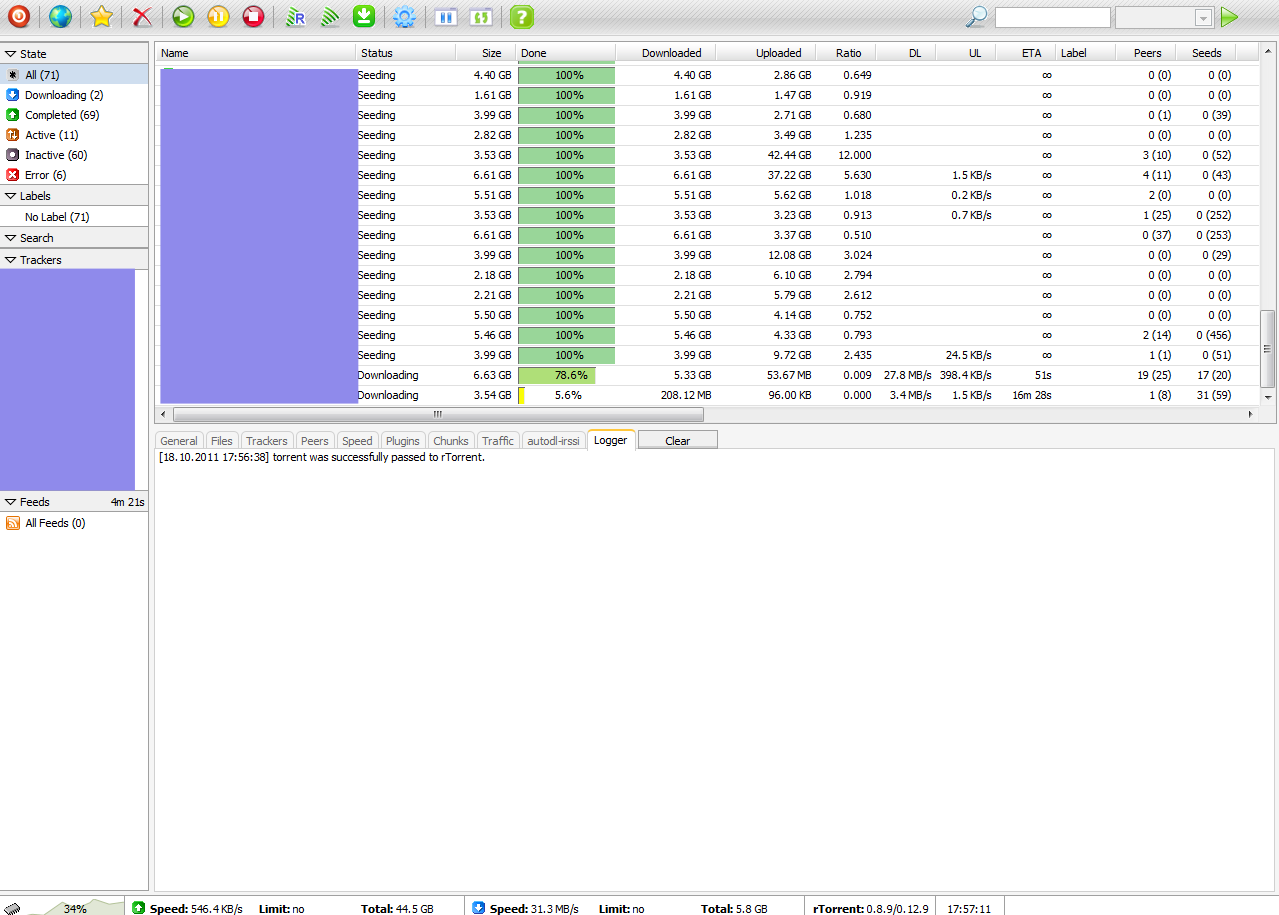Viewport: 1279px width, 915px height.
Task: Start torrent with the green play icon
Action: tap(183, 16)
